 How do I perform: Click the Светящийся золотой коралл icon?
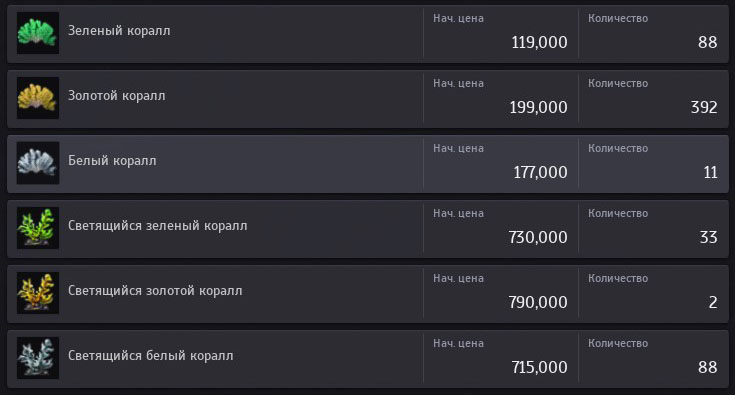coord(38,293)
